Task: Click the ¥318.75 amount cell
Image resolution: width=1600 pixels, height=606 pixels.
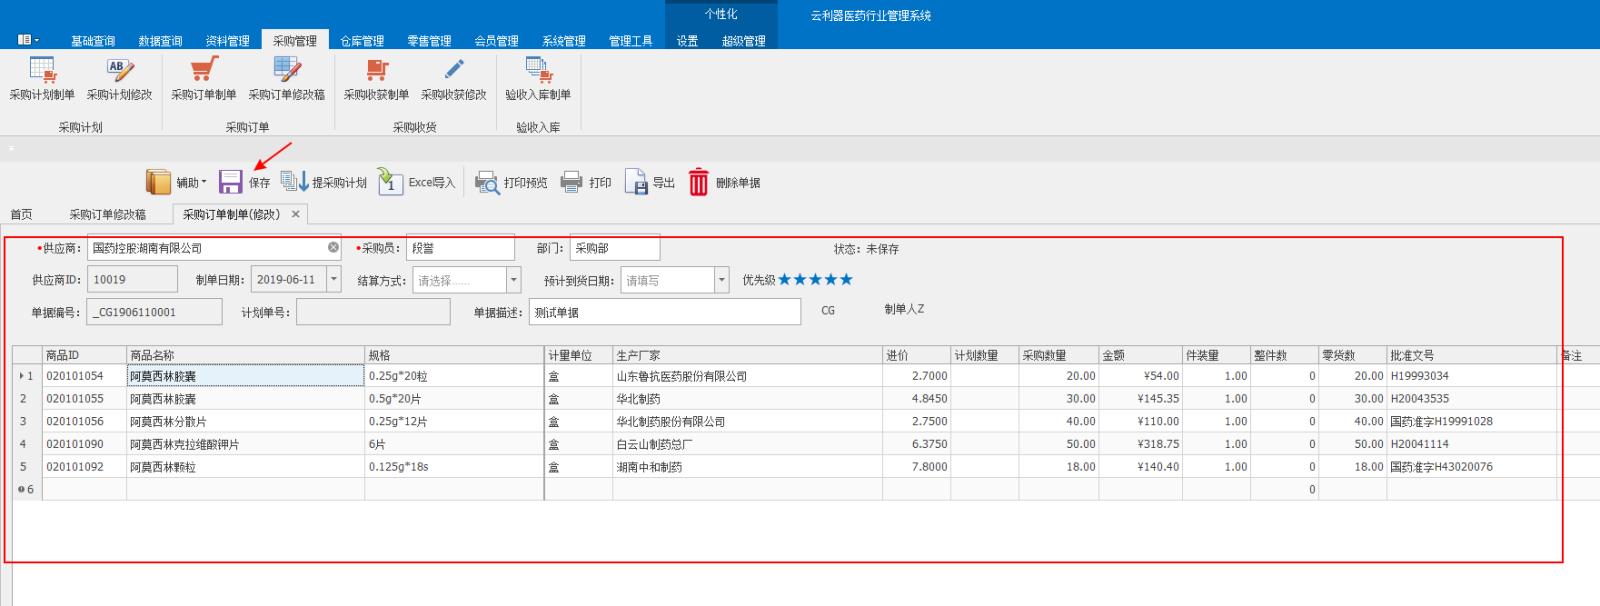Action: [1140, 444]
